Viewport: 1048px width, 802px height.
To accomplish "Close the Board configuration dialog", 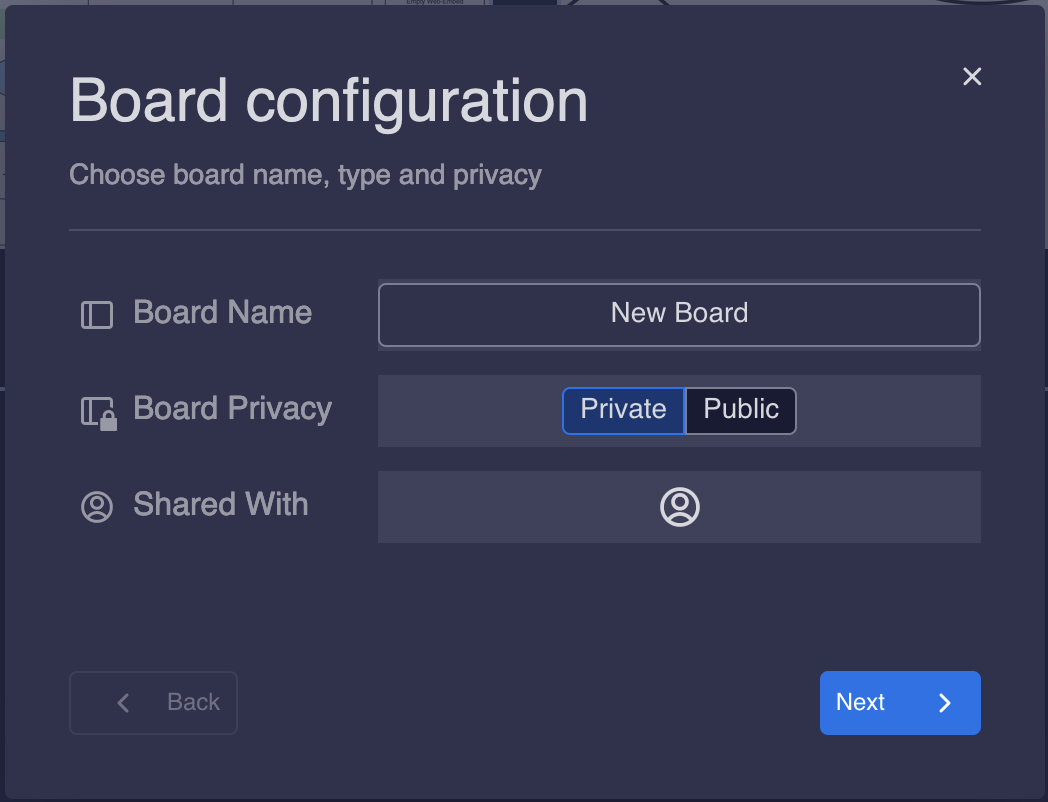I will click(x=972, y=77).
